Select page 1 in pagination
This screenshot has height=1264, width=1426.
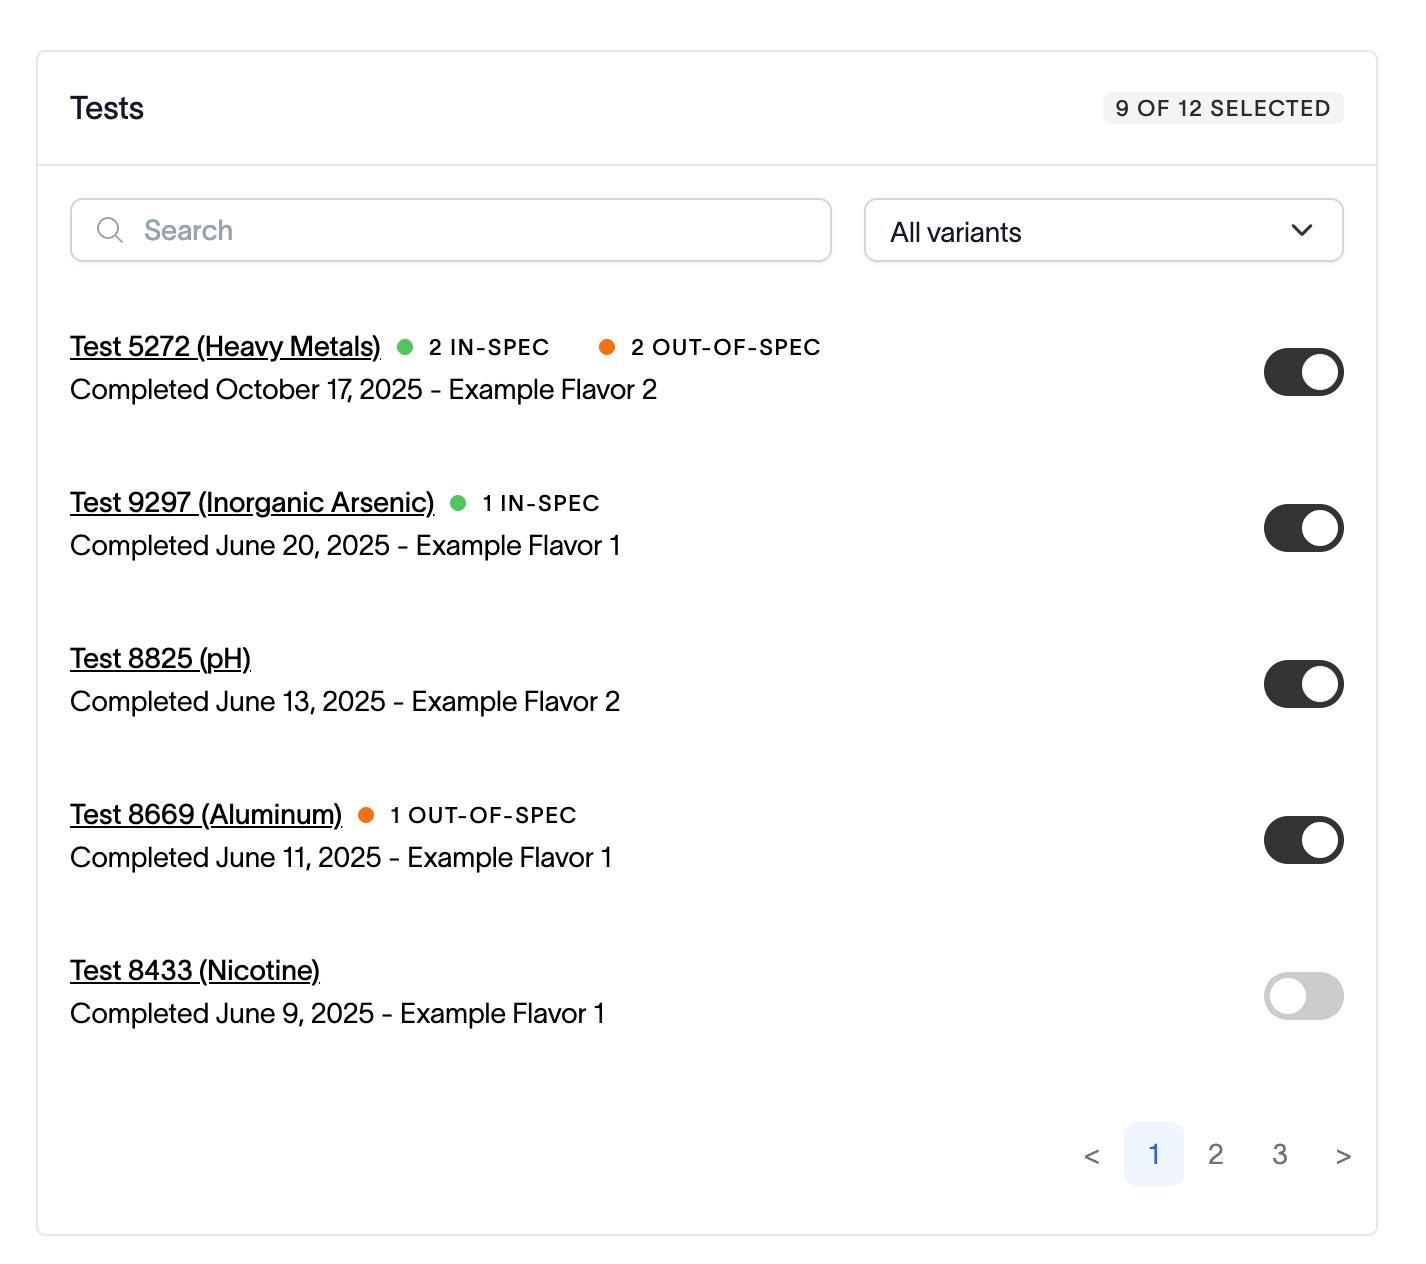pos(1154,1154)
